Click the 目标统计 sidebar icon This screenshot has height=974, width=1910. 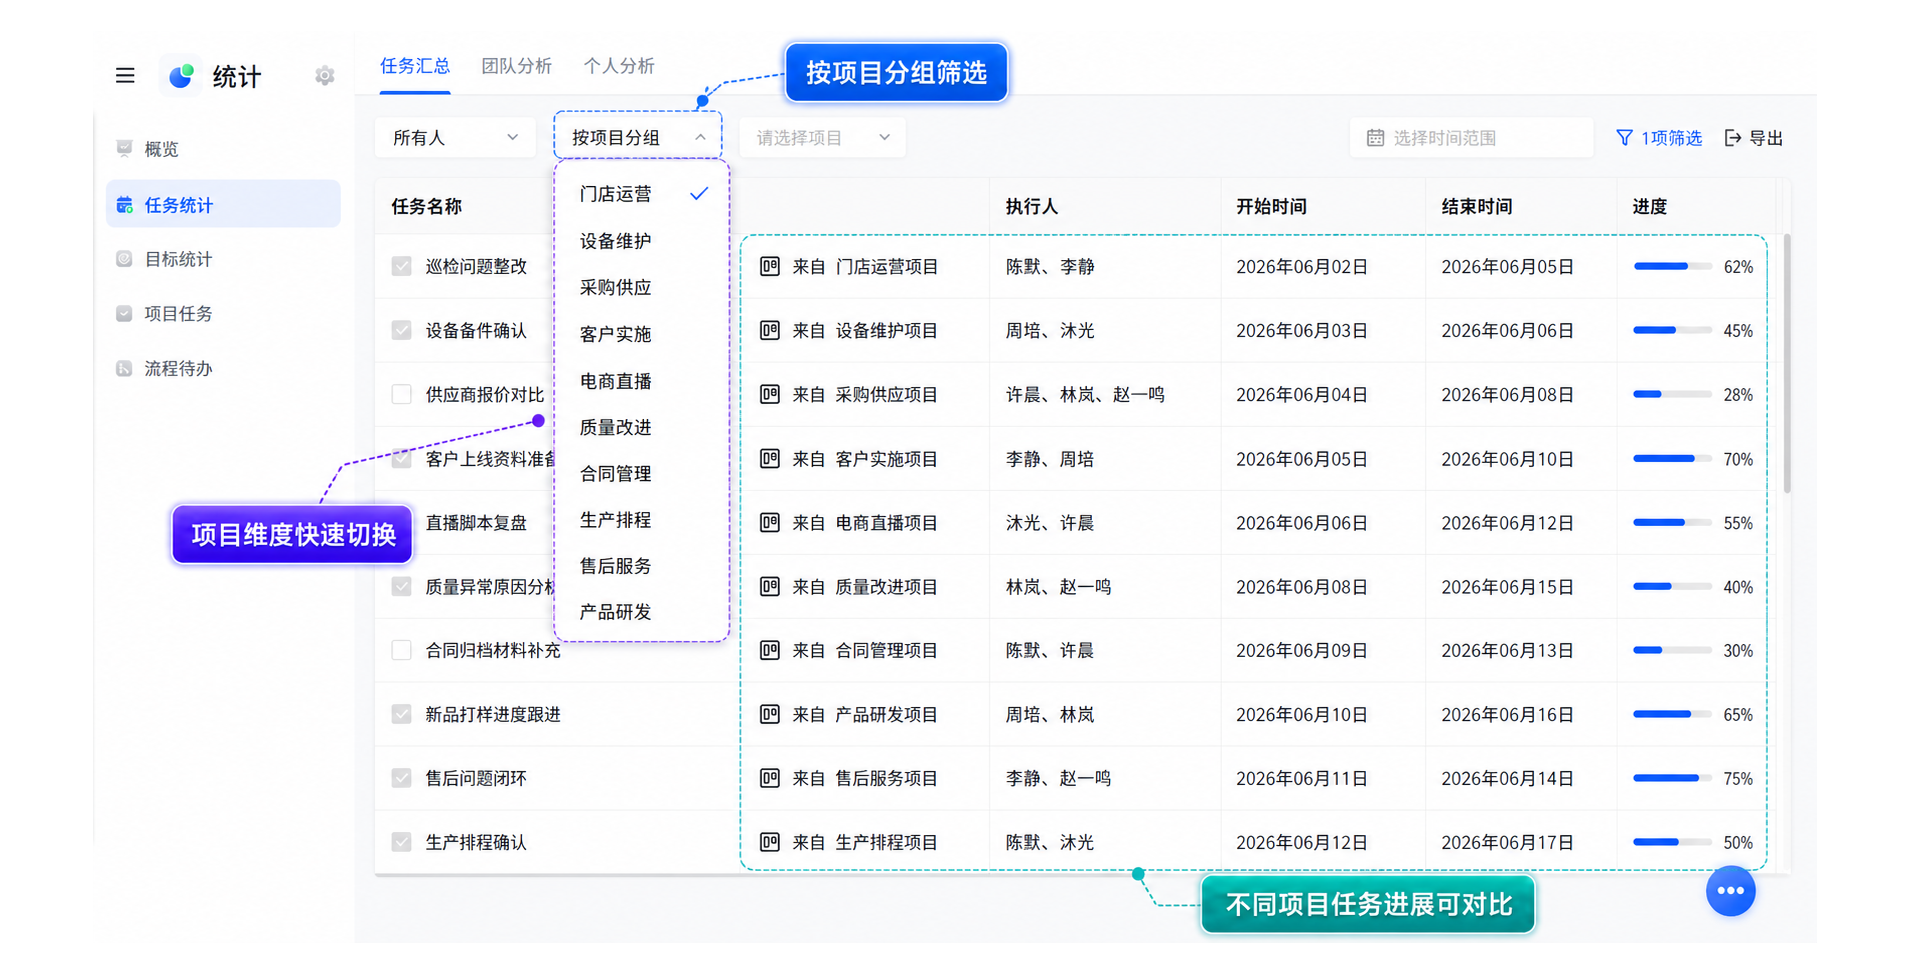tap(124, 259)
